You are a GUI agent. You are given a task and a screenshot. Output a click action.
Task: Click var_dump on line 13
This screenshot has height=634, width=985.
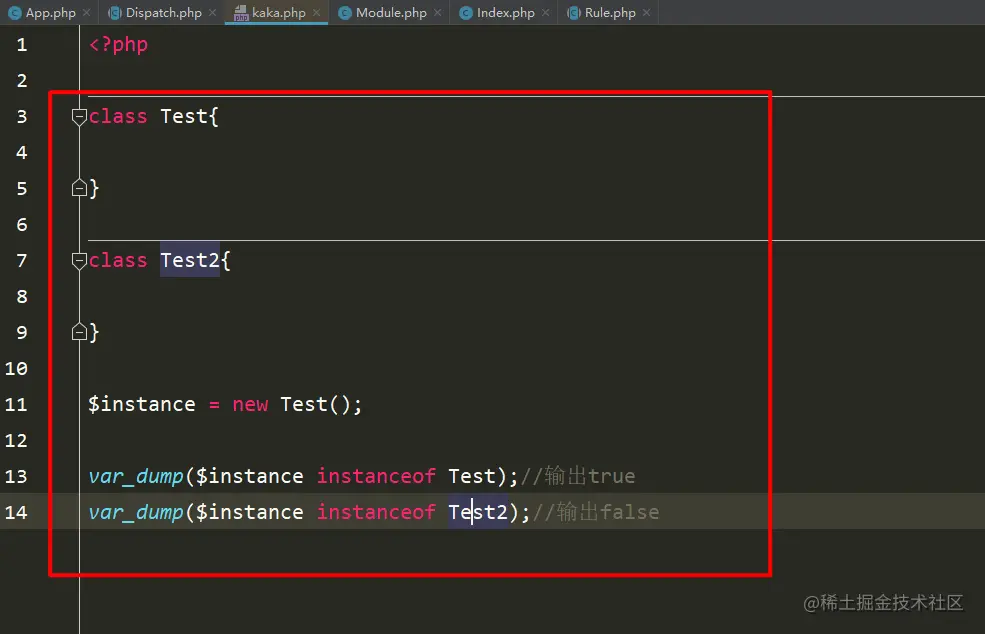click(x=136, y=476)
